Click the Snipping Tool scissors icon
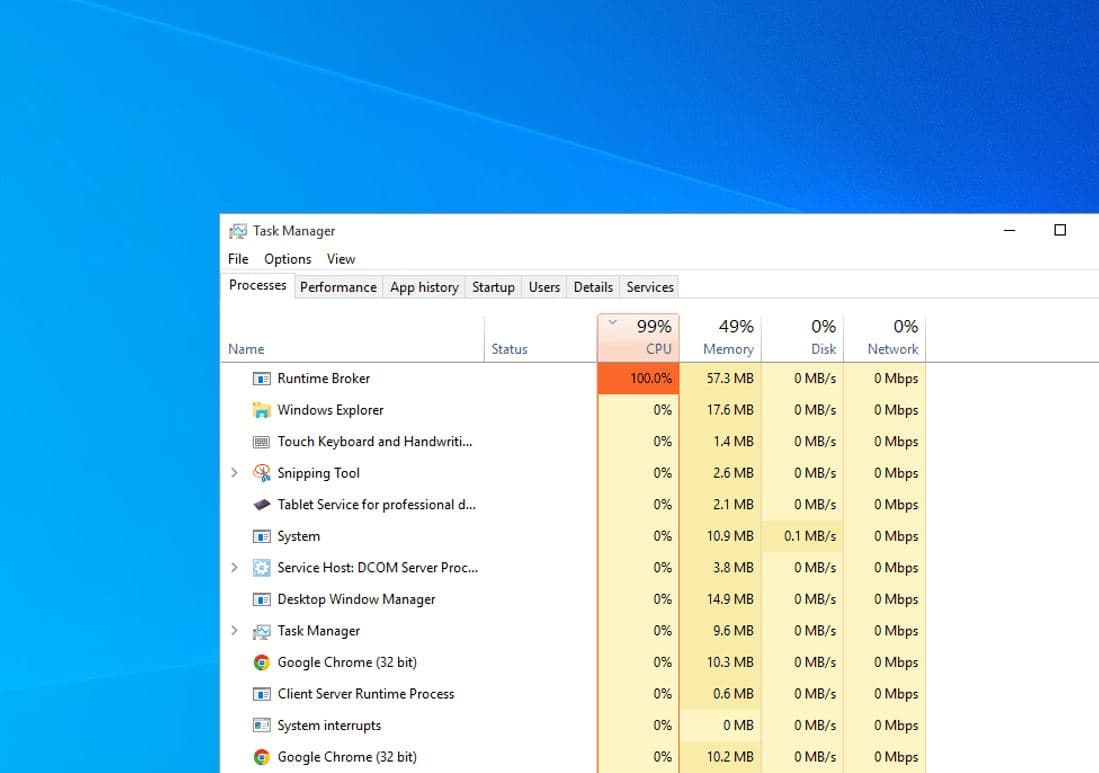The image size is (1099, 773). (x=261, y=473)
